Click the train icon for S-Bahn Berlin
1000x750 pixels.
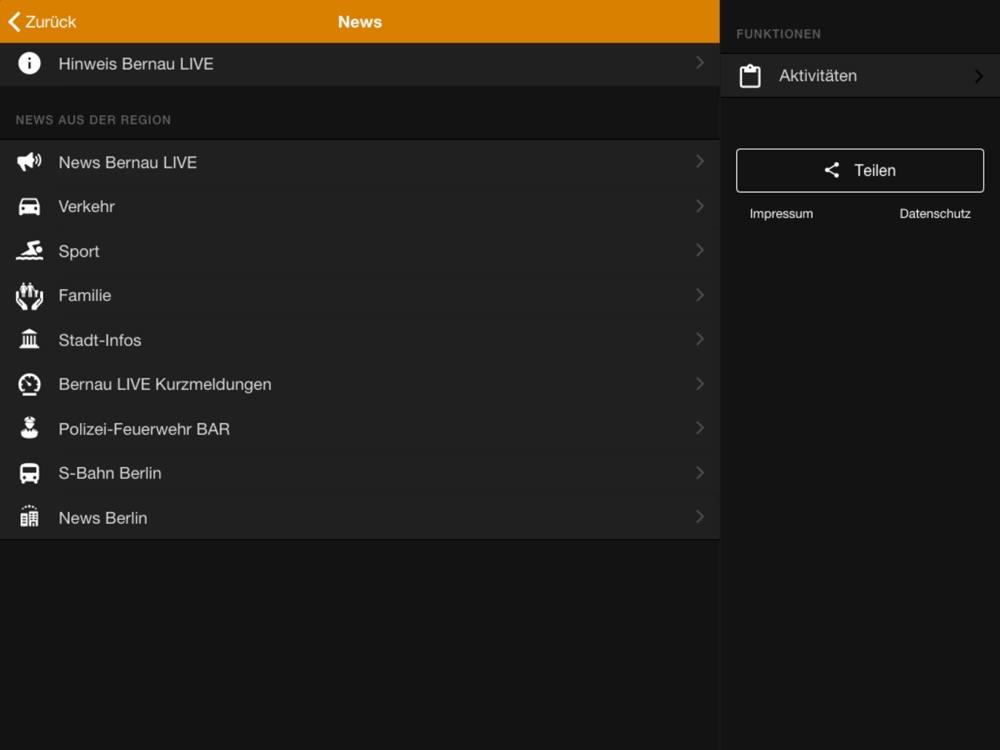pos(29,474)
